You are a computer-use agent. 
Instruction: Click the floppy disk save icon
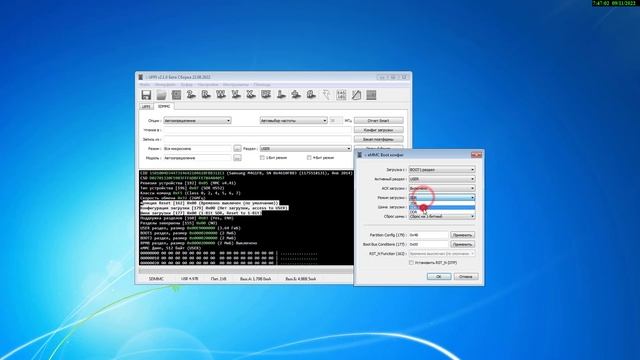[x=146, y=95]
